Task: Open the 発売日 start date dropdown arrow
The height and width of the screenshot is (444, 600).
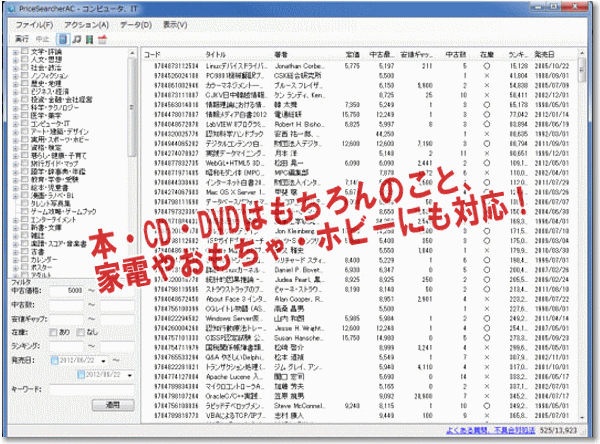Action: point(103,361)
